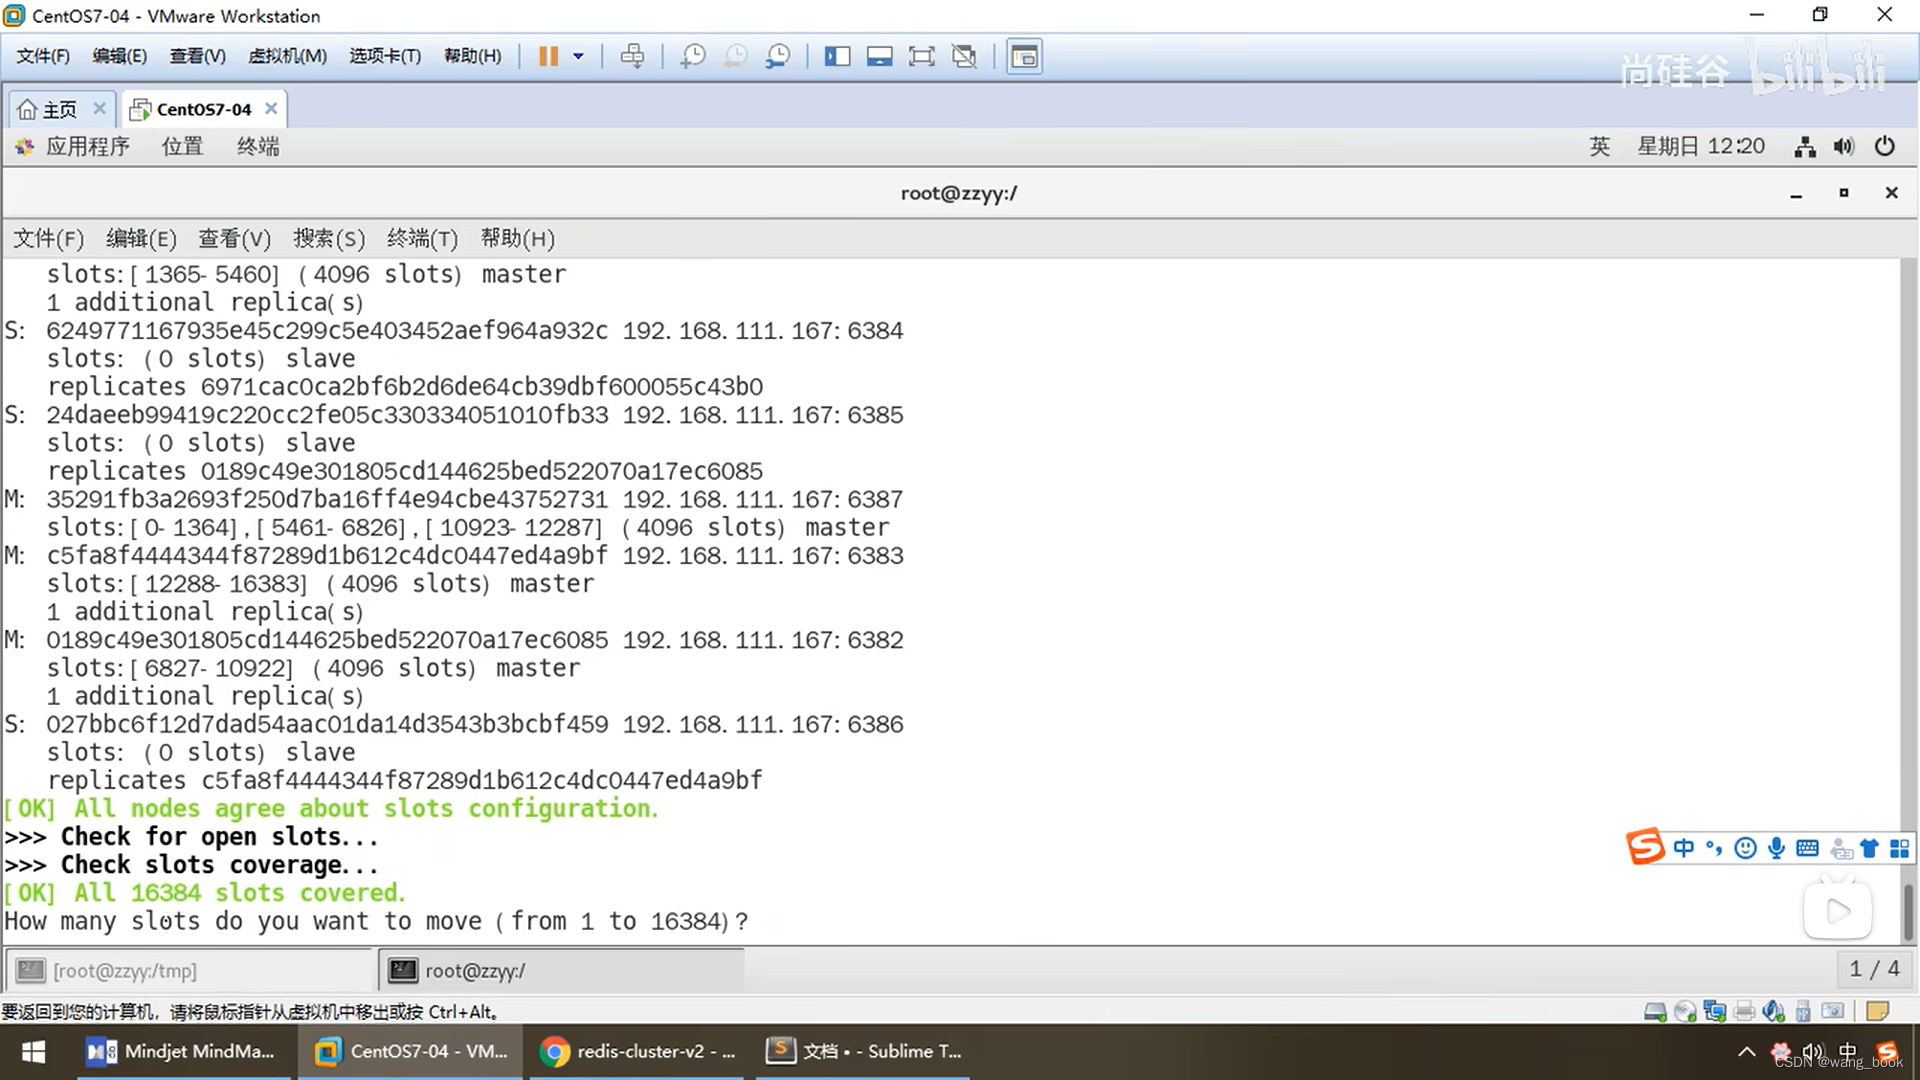Open Sublime Text from Windows taskbar
Viewport: 1920px width, 1080px height.
(865, 1051)
